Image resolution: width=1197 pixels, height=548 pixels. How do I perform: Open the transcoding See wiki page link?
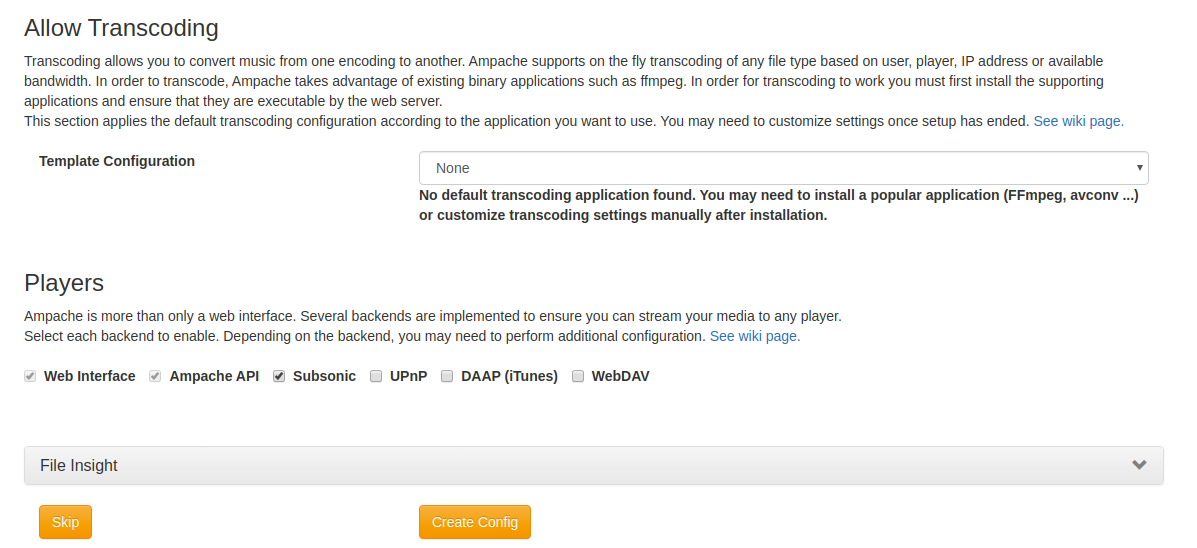pyautogui.click(x=1078, y=121)
